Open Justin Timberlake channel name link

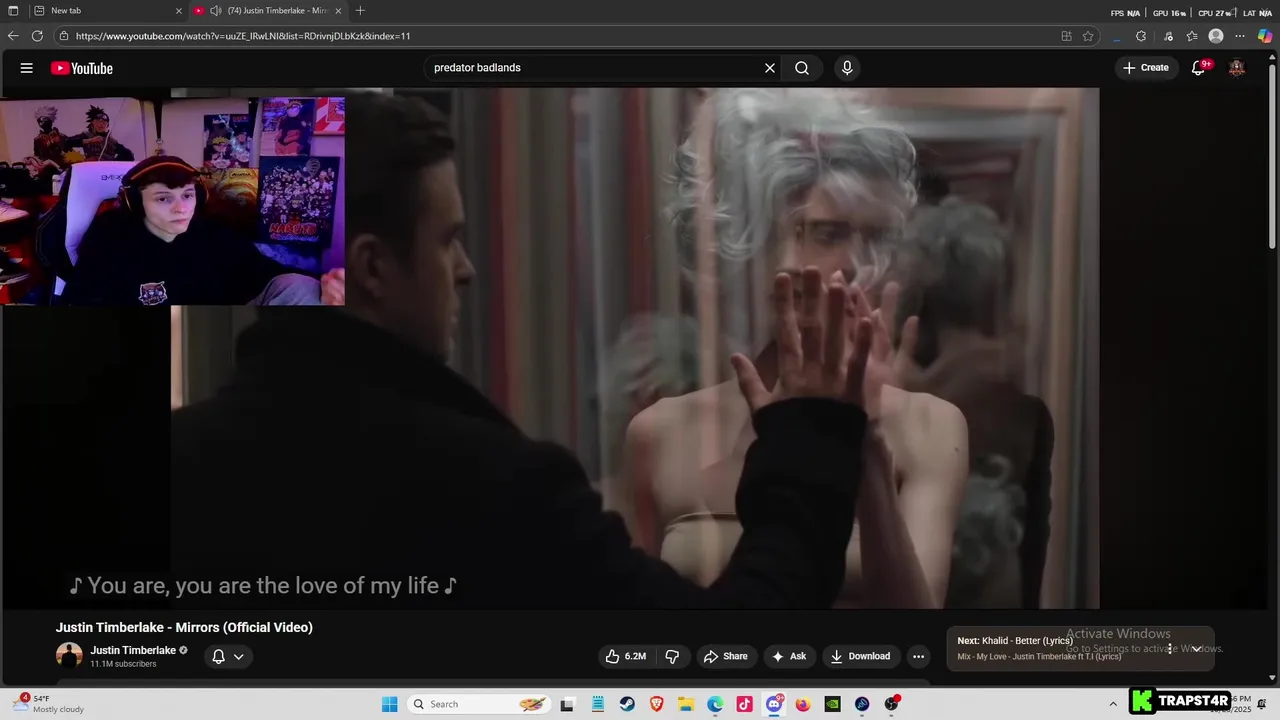[133, 650]
